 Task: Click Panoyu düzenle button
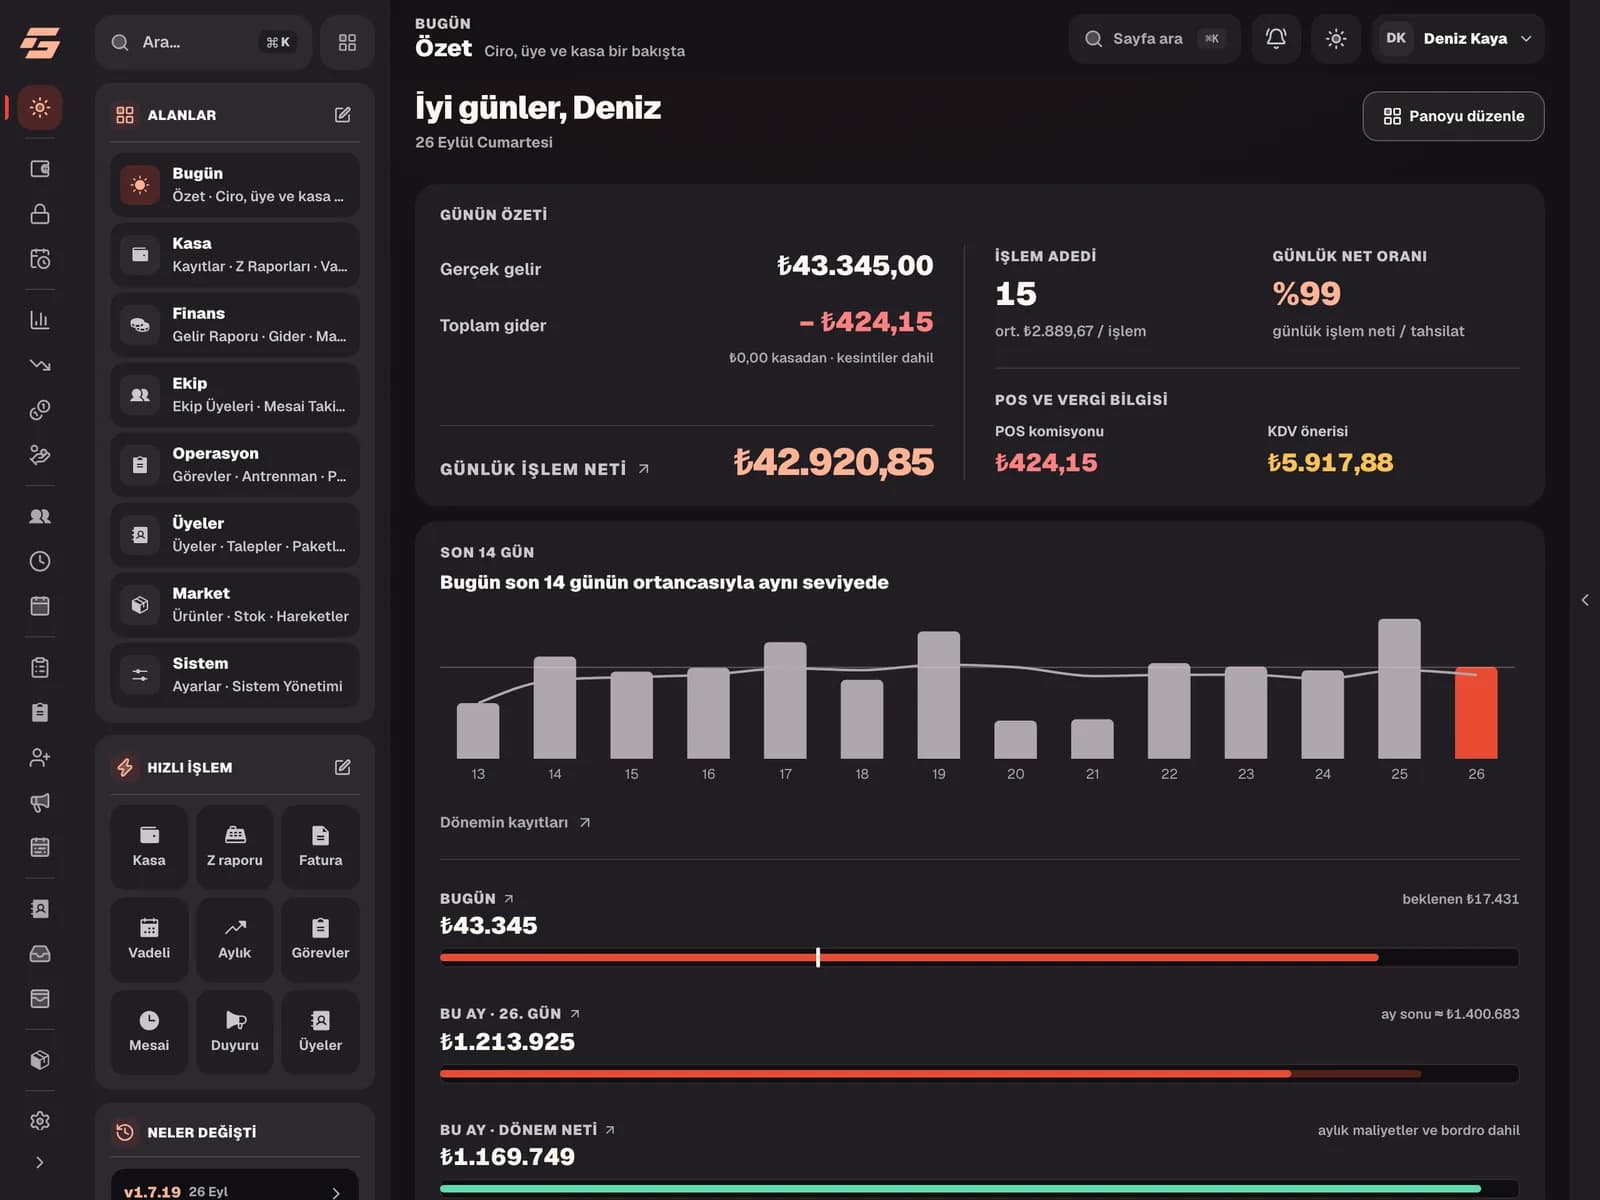(1453, 116)
